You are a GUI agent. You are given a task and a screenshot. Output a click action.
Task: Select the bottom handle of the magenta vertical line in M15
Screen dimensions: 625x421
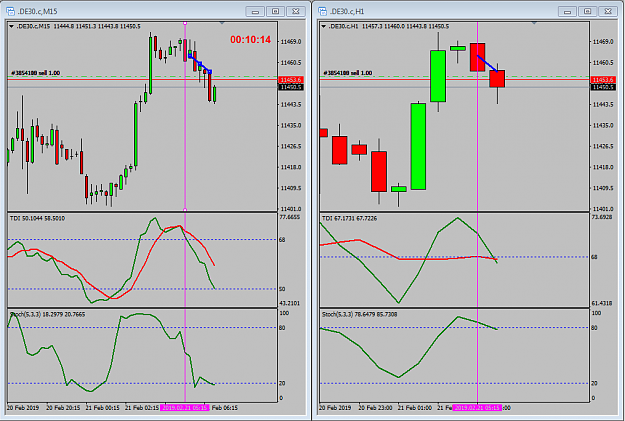[185, 210]
